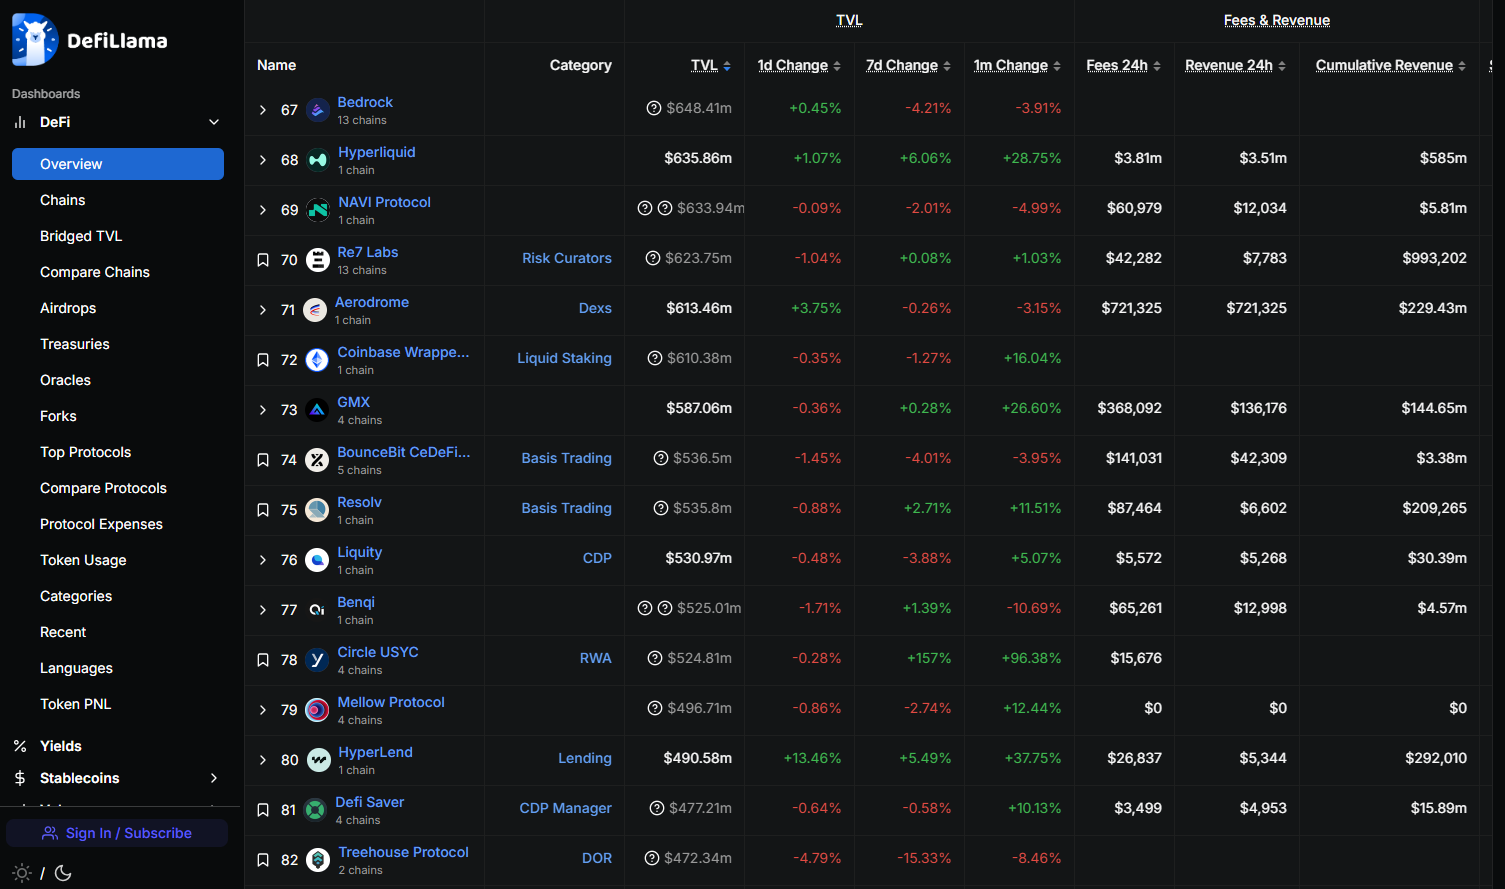
Task: Expand the Stablecoins sidebar section
Action: point(214,778)
